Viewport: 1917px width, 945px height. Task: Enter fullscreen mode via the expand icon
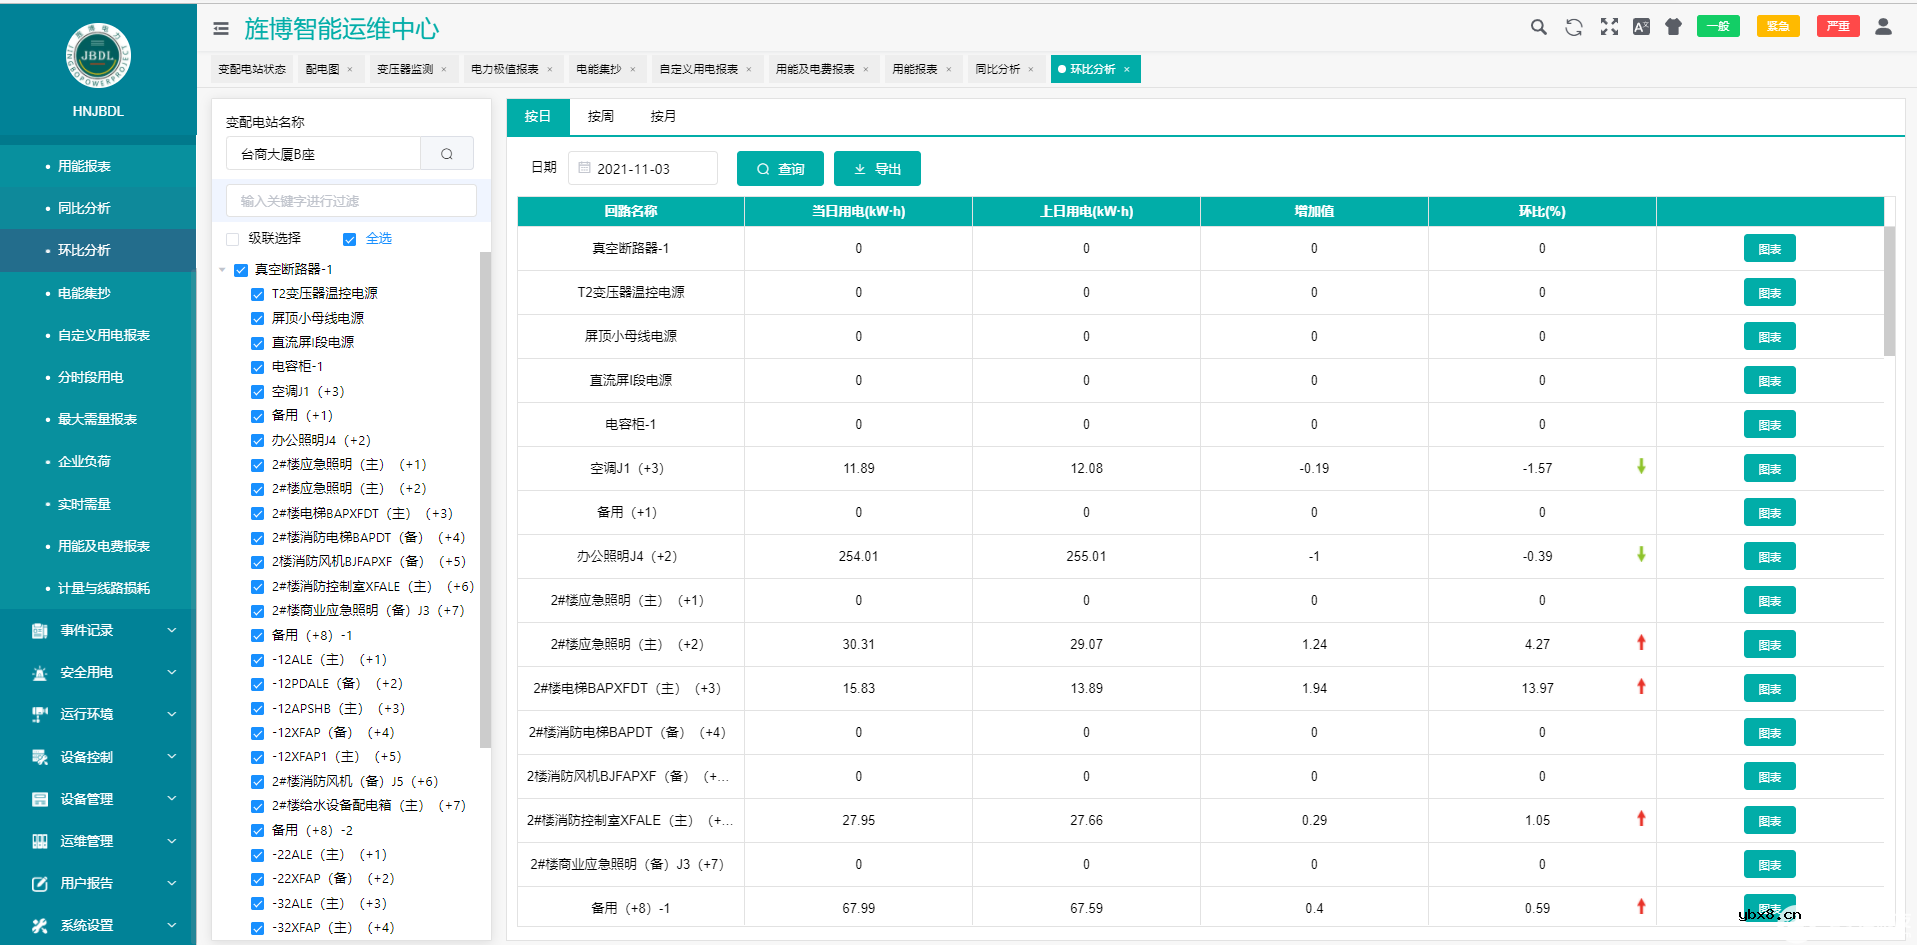[x=1608, y=27]
